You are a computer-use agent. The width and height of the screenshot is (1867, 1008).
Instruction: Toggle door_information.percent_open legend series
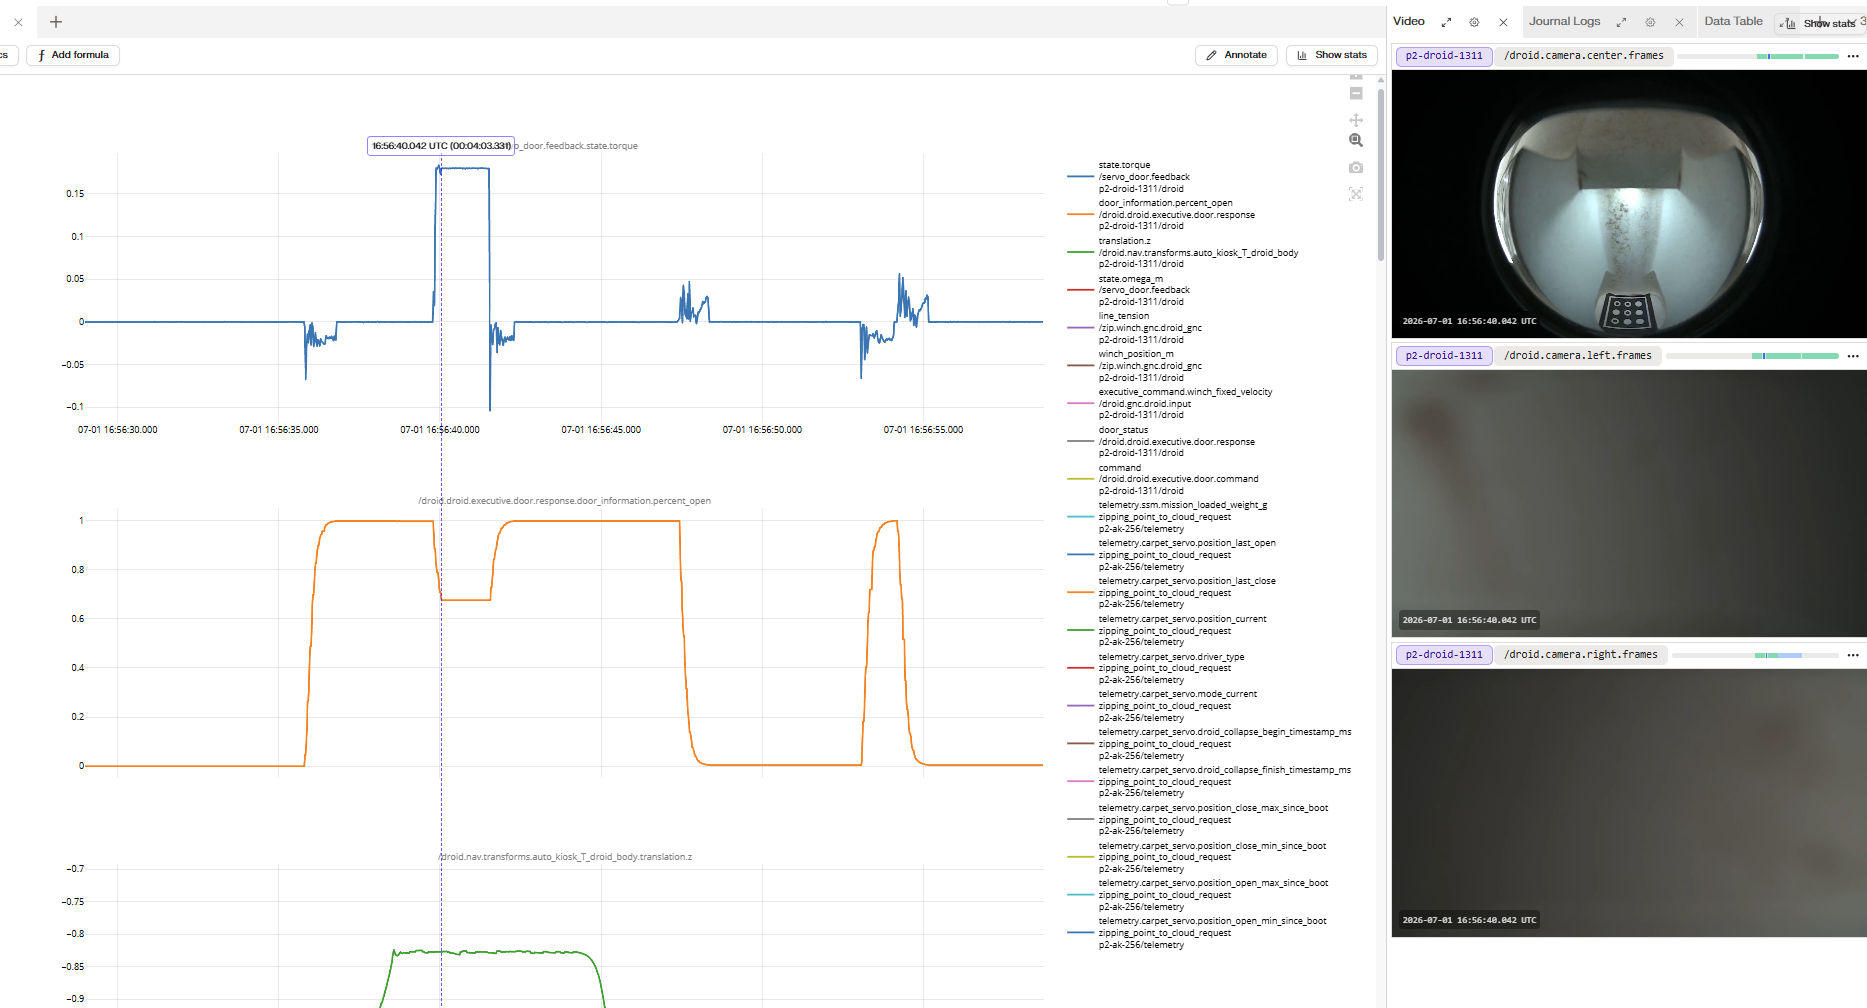(1160, 215)
